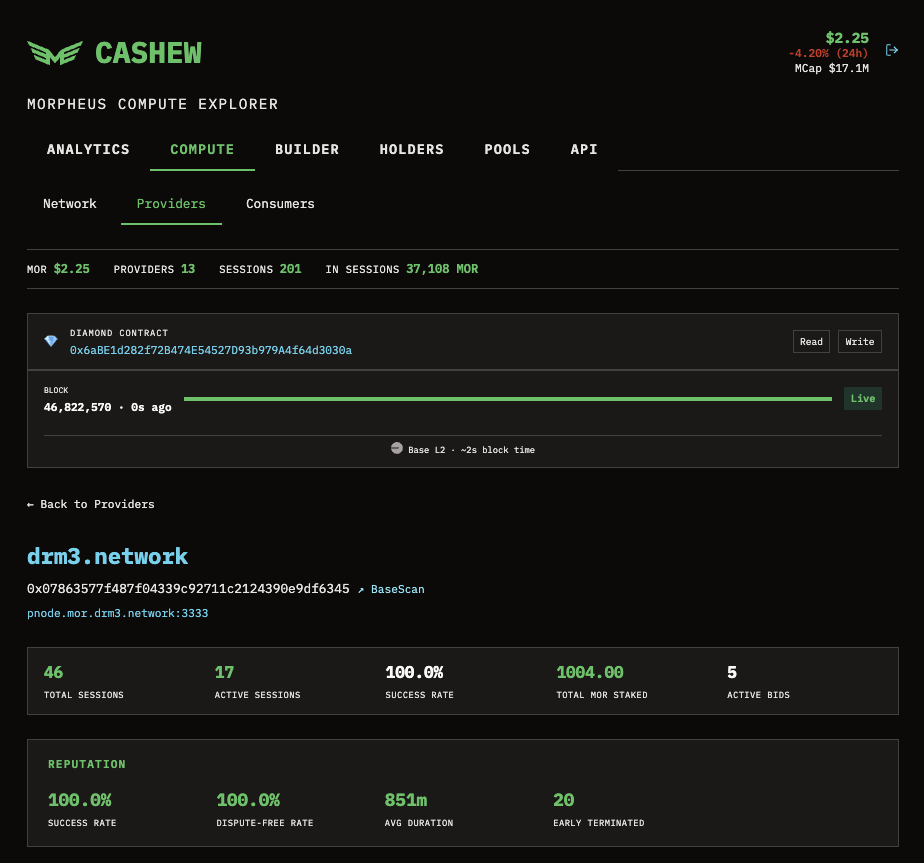Click the REPUTATION section heading
The image size is (924, 863).
point(87,764)
